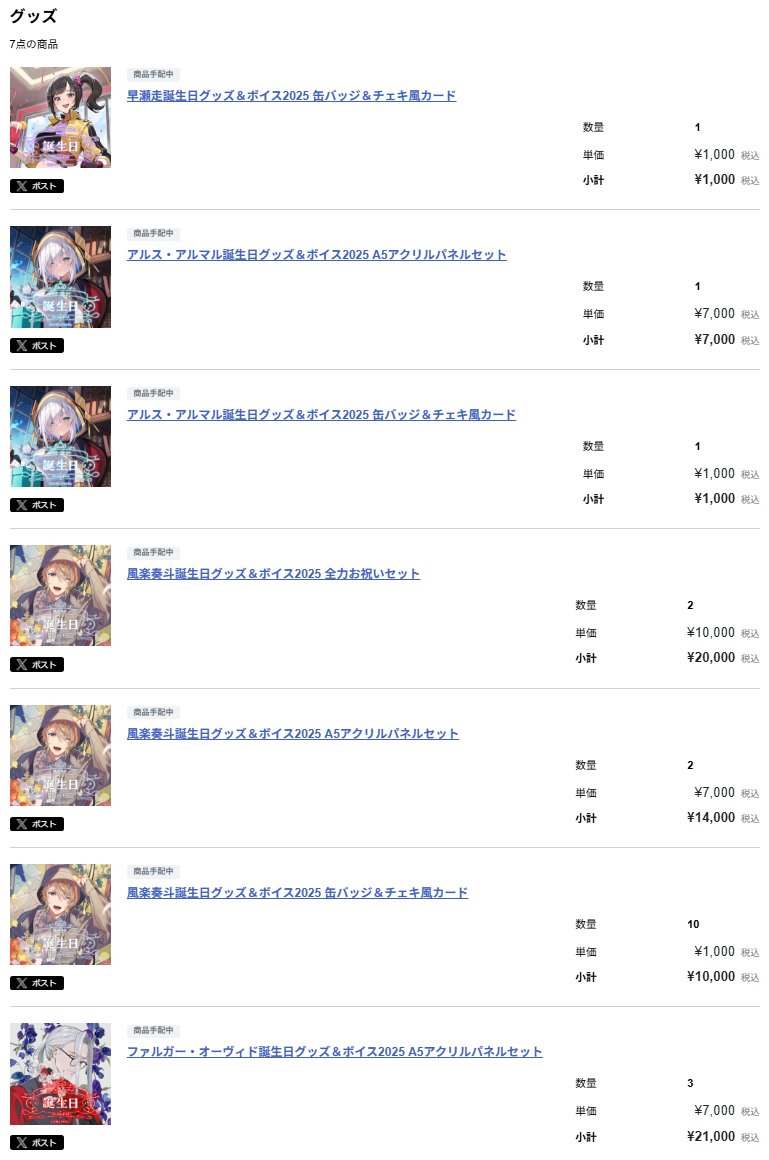This screenshot has height=1160, width=769.
Task: Open アルス・アルマル 缶バッジ&チェキ風カード link
Action: pos(321,414)
